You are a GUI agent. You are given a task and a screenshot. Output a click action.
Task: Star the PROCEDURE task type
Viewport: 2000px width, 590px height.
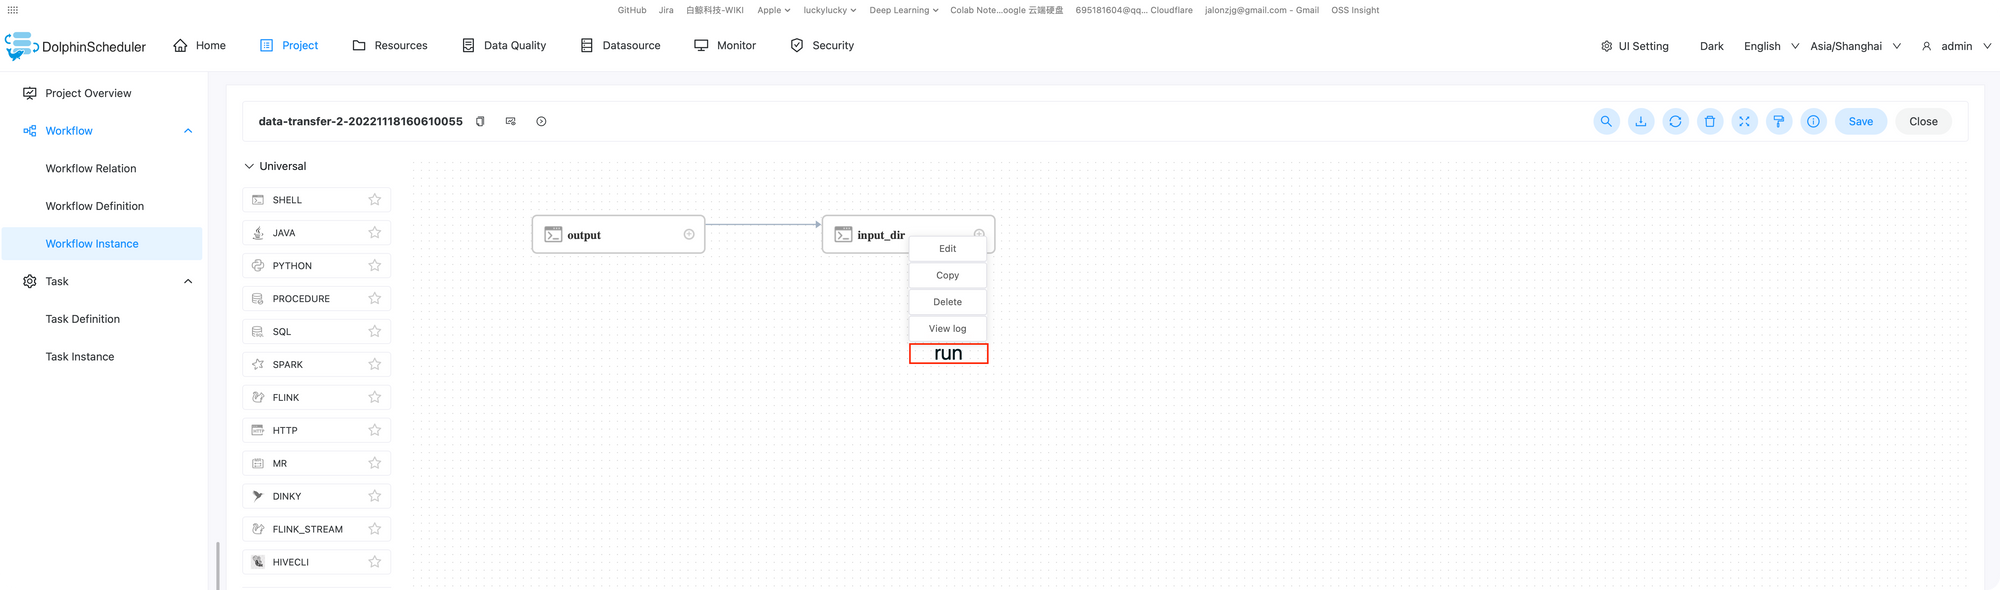coord(375,299)
